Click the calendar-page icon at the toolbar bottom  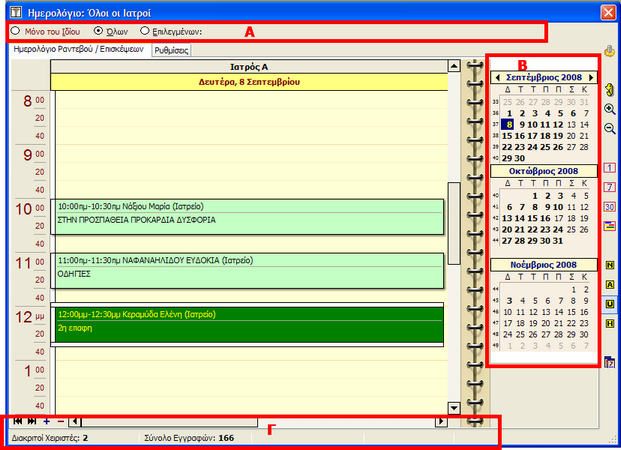610,362
